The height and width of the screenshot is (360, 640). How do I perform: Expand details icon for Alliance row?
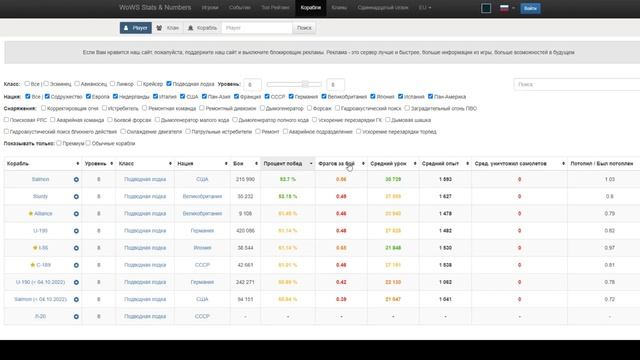click(x=76, y=214)
